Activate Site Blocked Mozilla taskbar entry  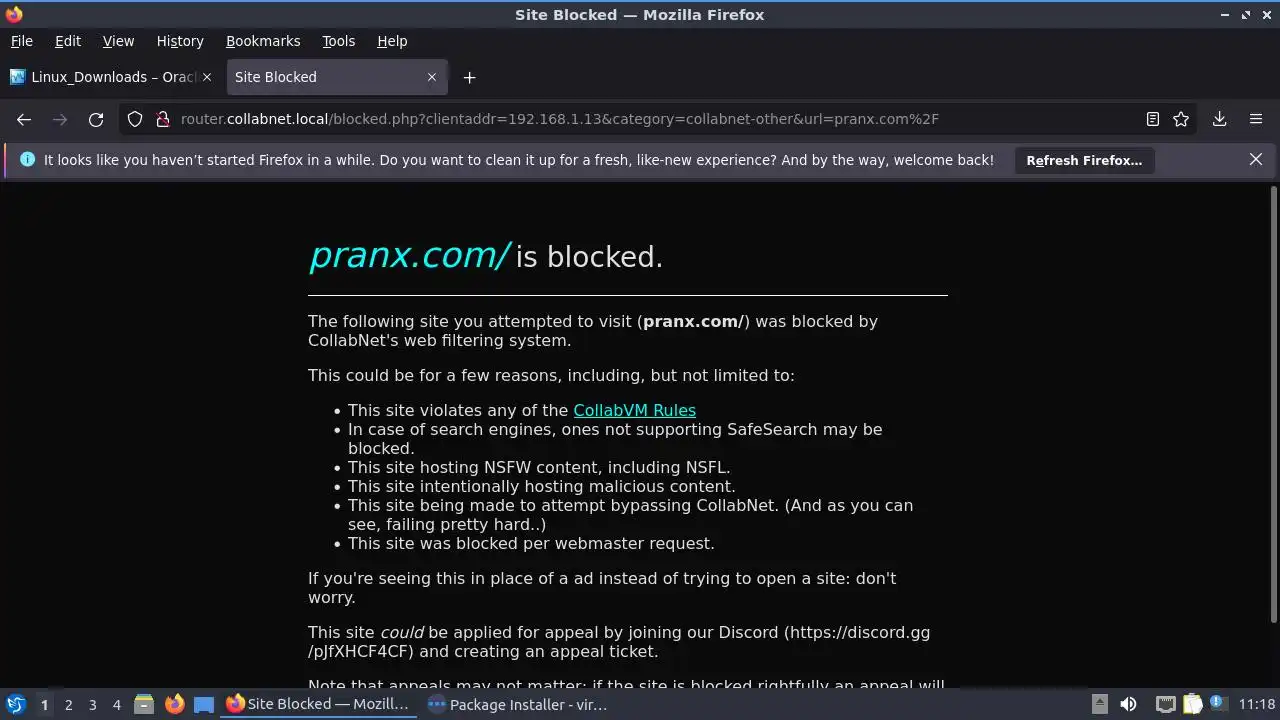coord(318,704)
